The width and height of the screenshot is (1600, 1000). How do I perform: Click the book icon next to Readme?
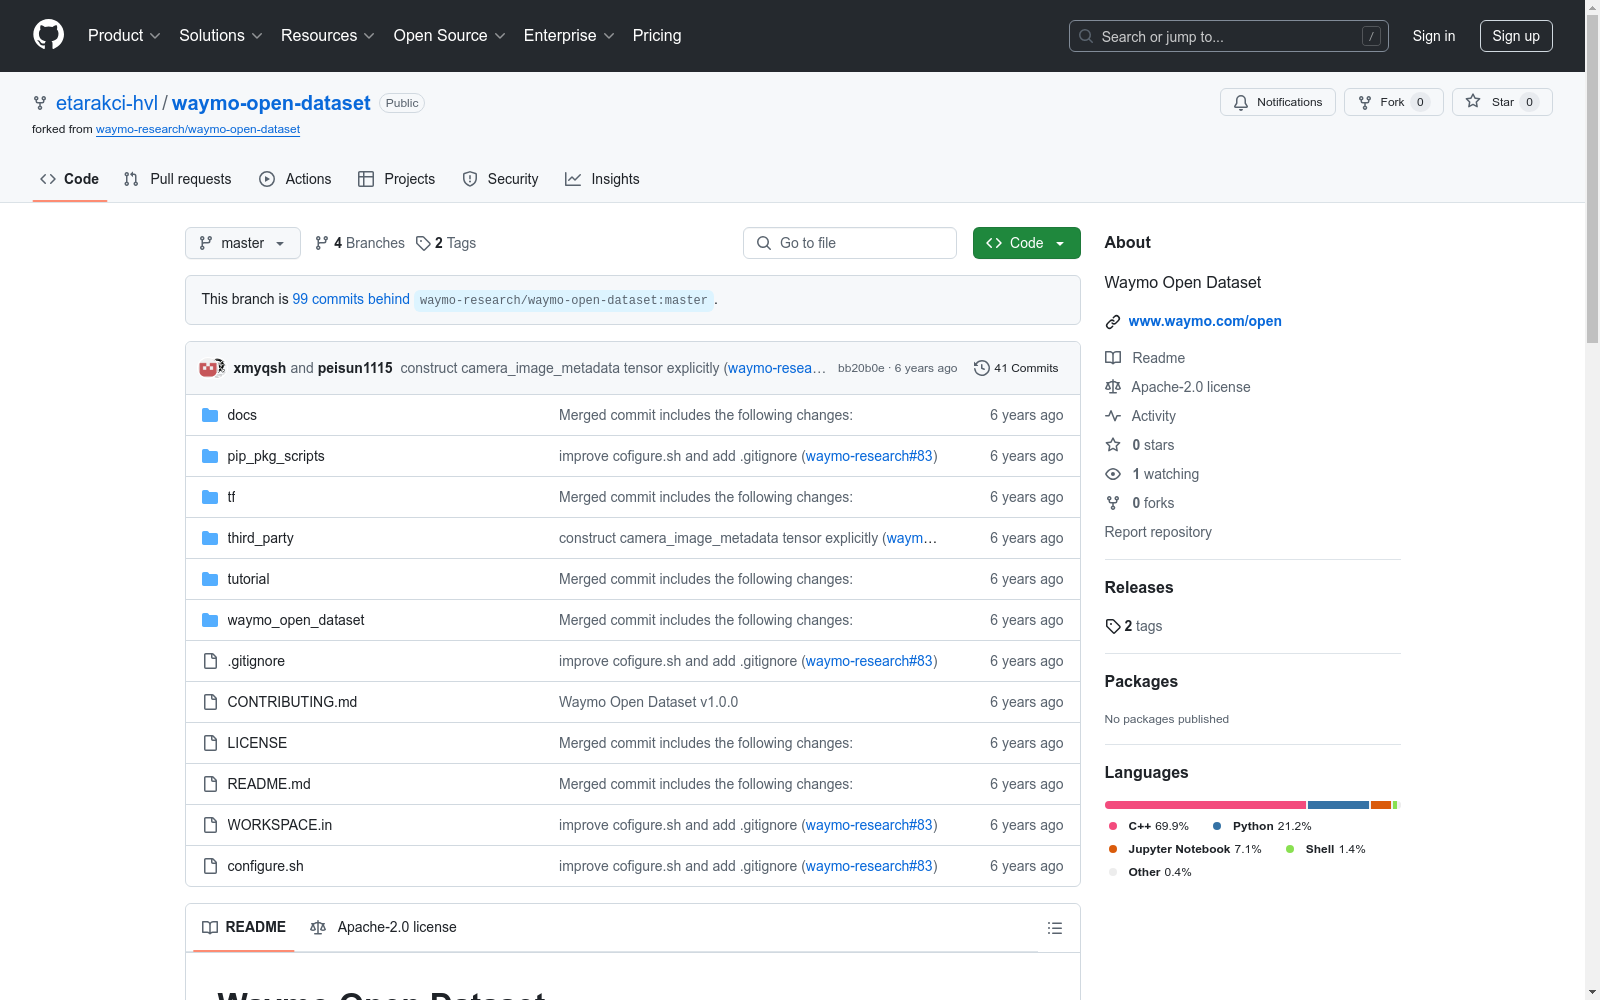(1113, 358)
